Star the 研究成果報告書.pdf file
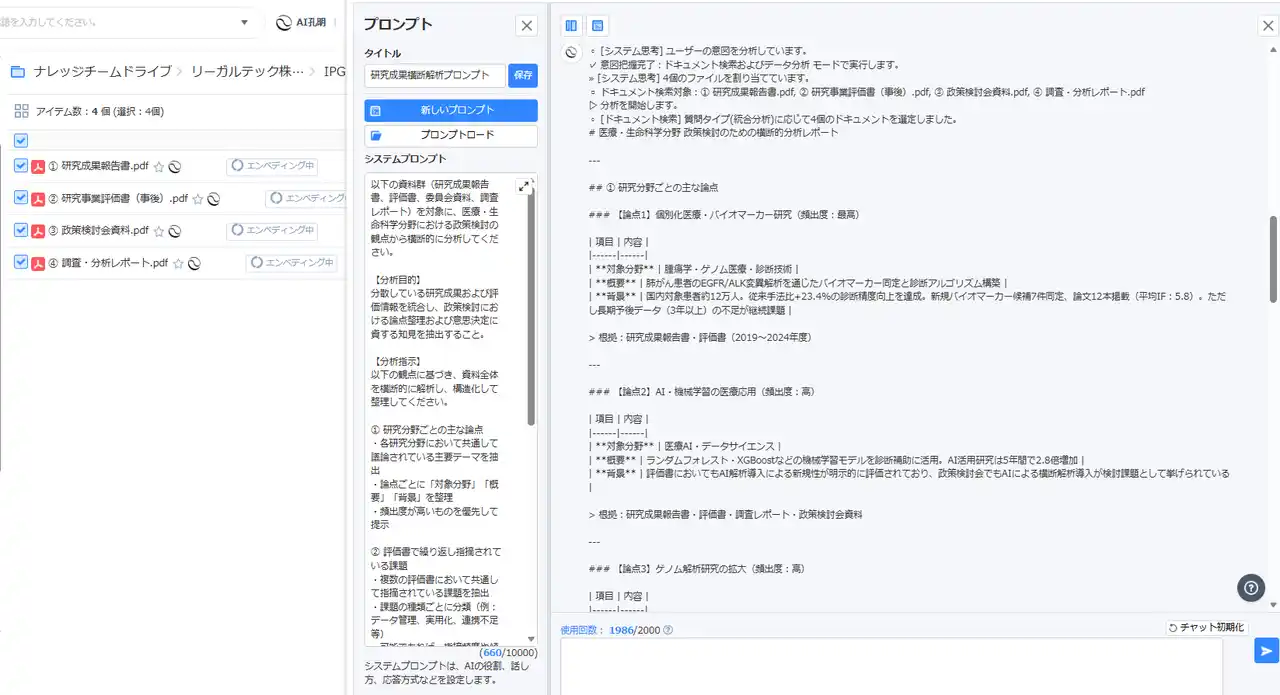Image resolution: width=1280 pixels, height=695 pixels. tap(158, 167)
